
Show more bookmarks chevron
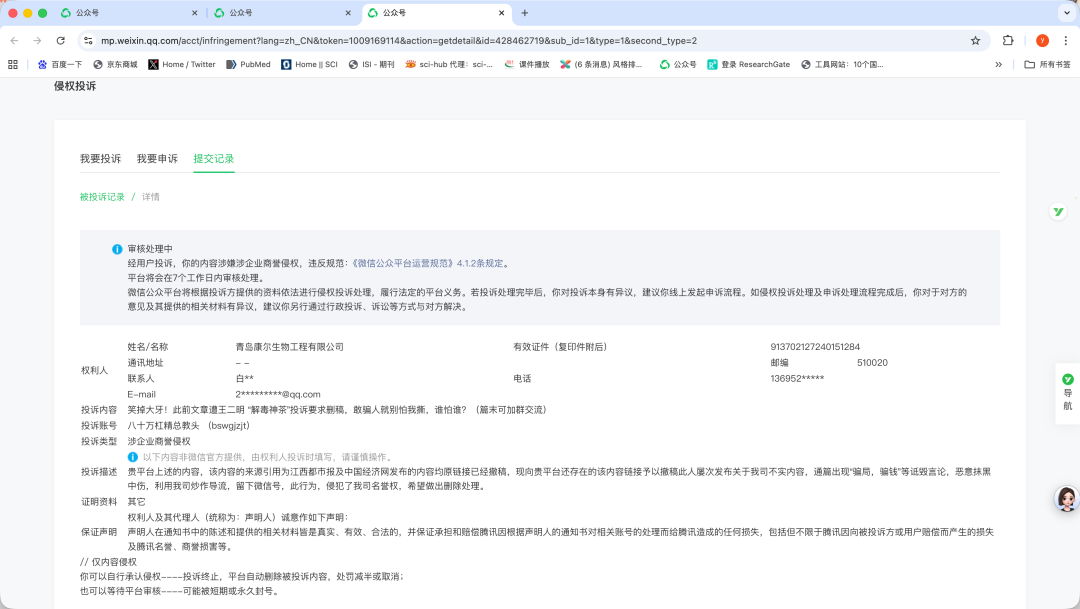point(998,64)
